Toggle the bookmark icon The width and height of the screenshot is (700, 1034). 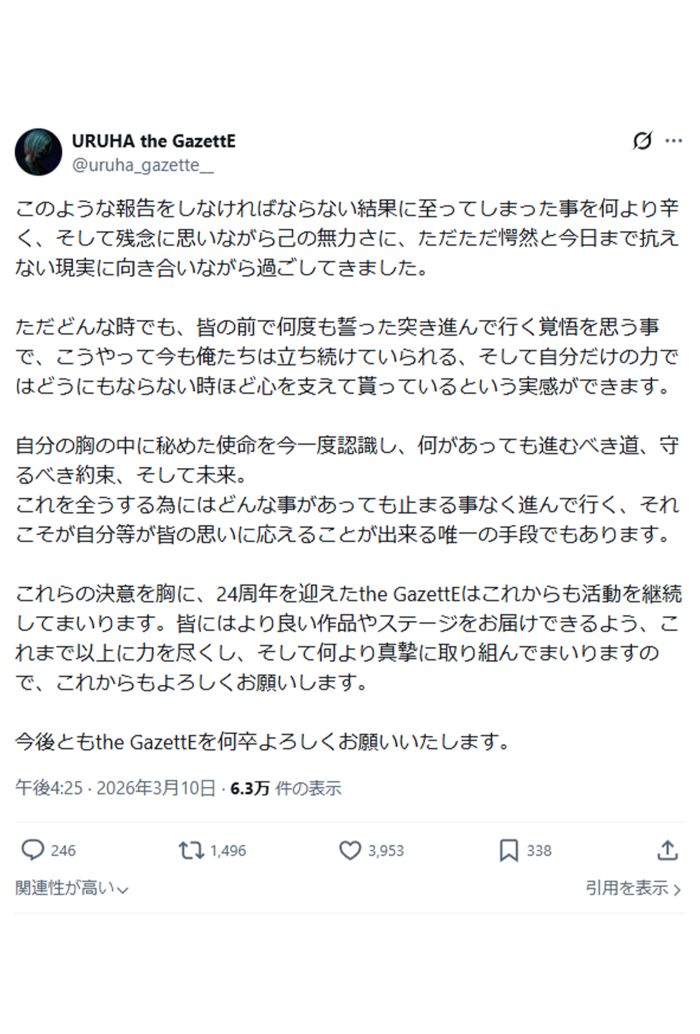click(x=509, y=850)
